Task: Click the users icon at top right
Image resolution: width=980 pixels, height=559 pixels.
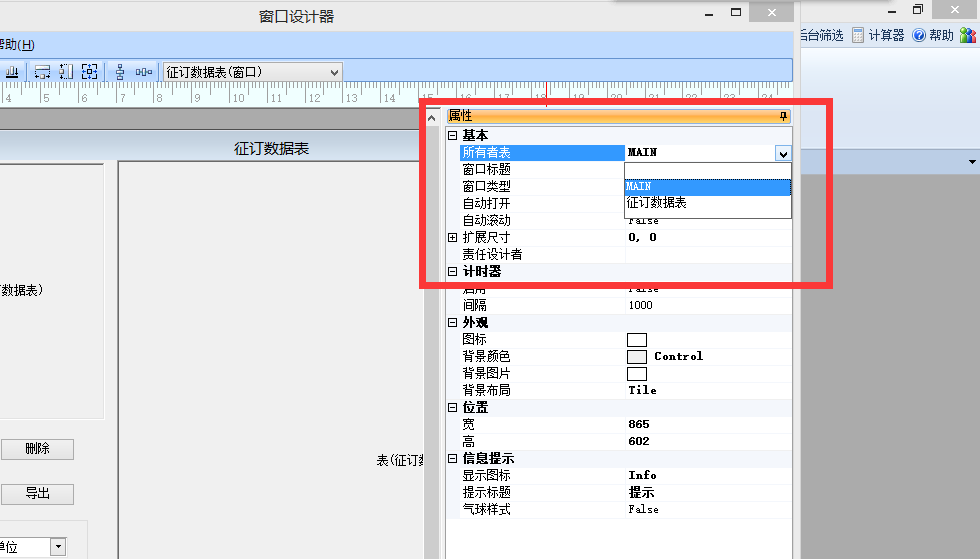Action: 967,35
